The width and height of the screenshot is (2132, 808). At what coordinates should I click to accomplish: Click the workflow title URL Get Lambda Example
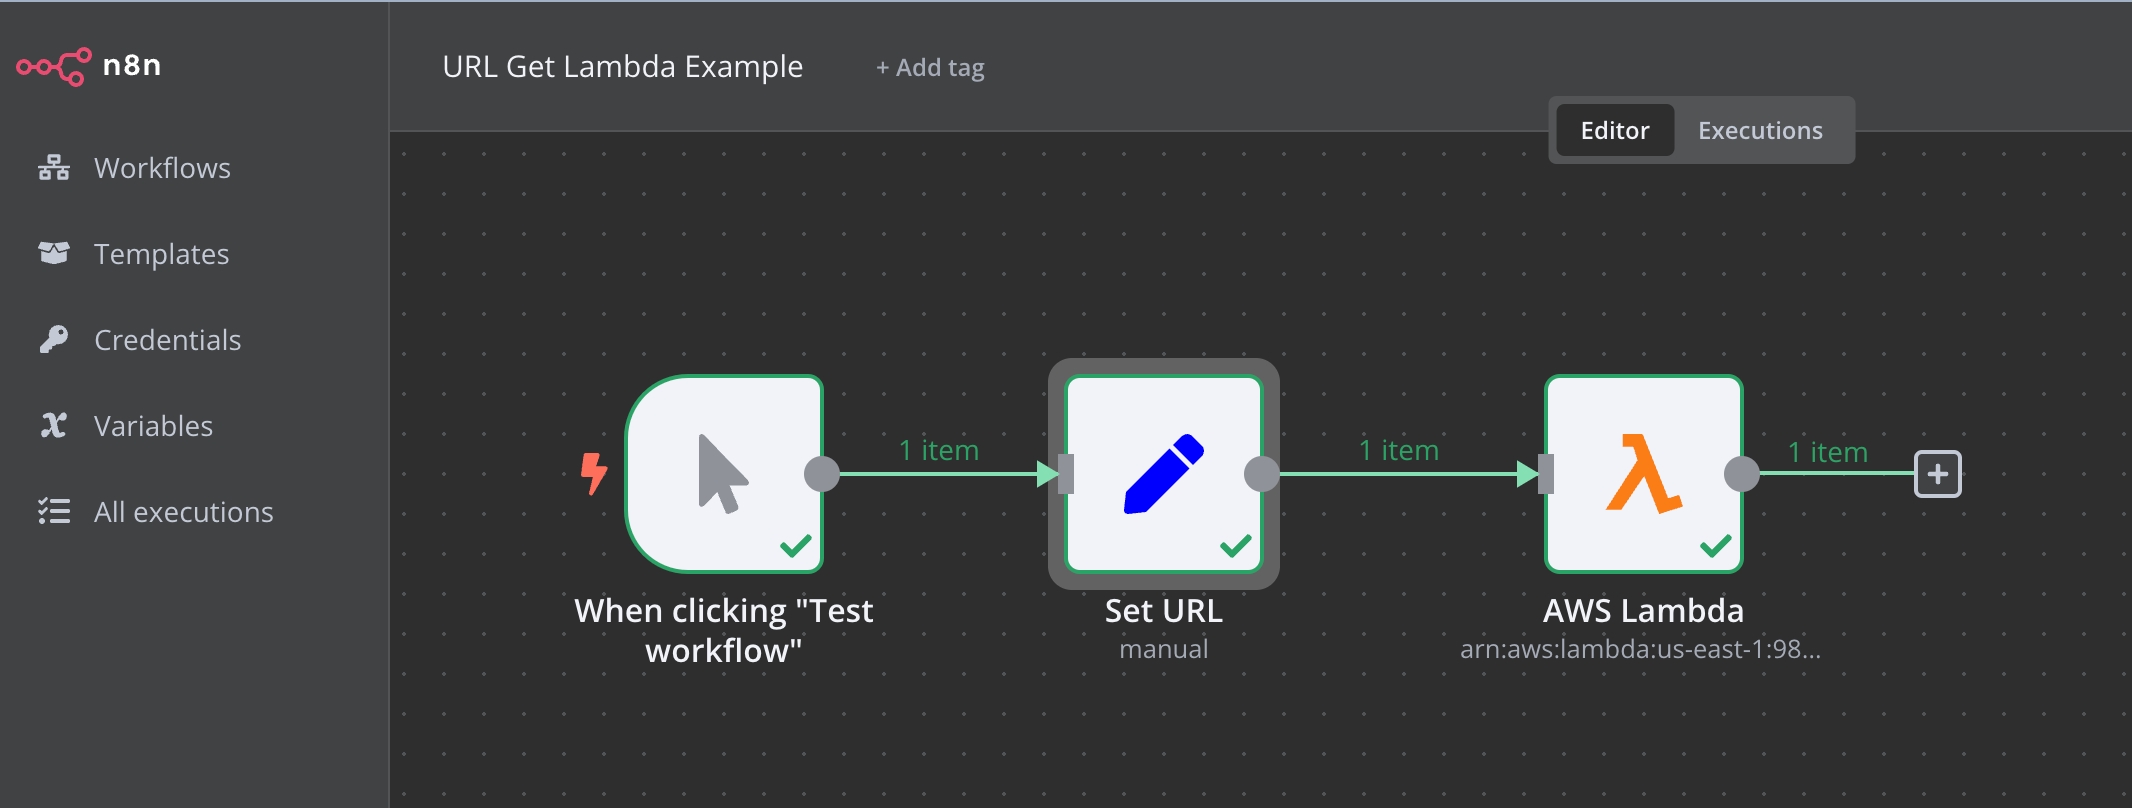(x=623, y=66)
